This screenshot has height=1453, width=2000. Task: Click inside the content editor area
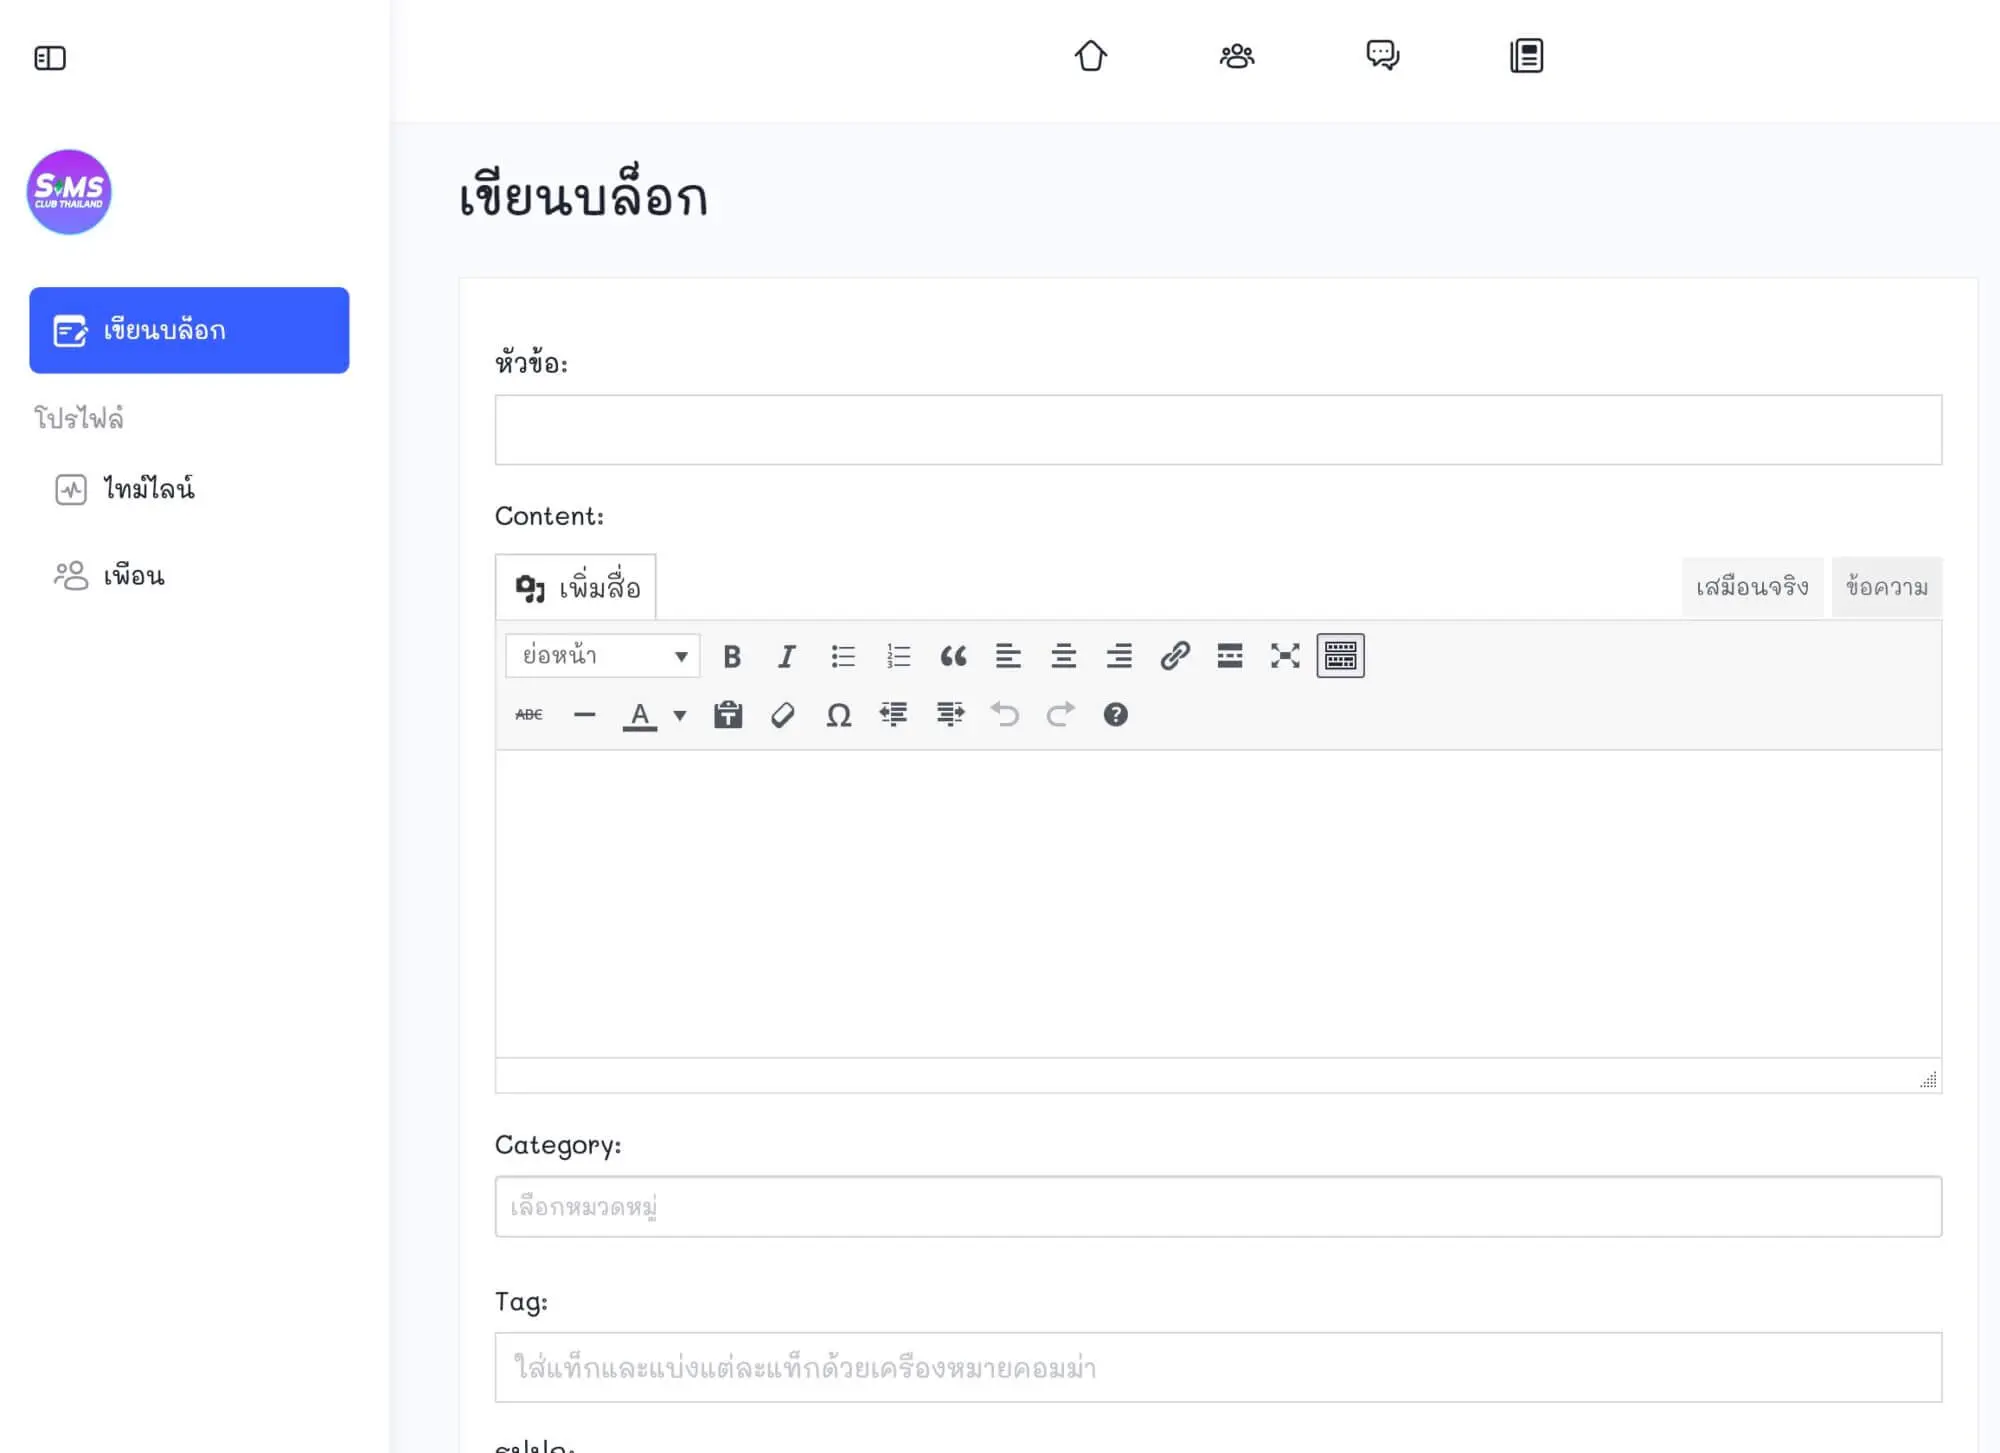coord(1218,904)
